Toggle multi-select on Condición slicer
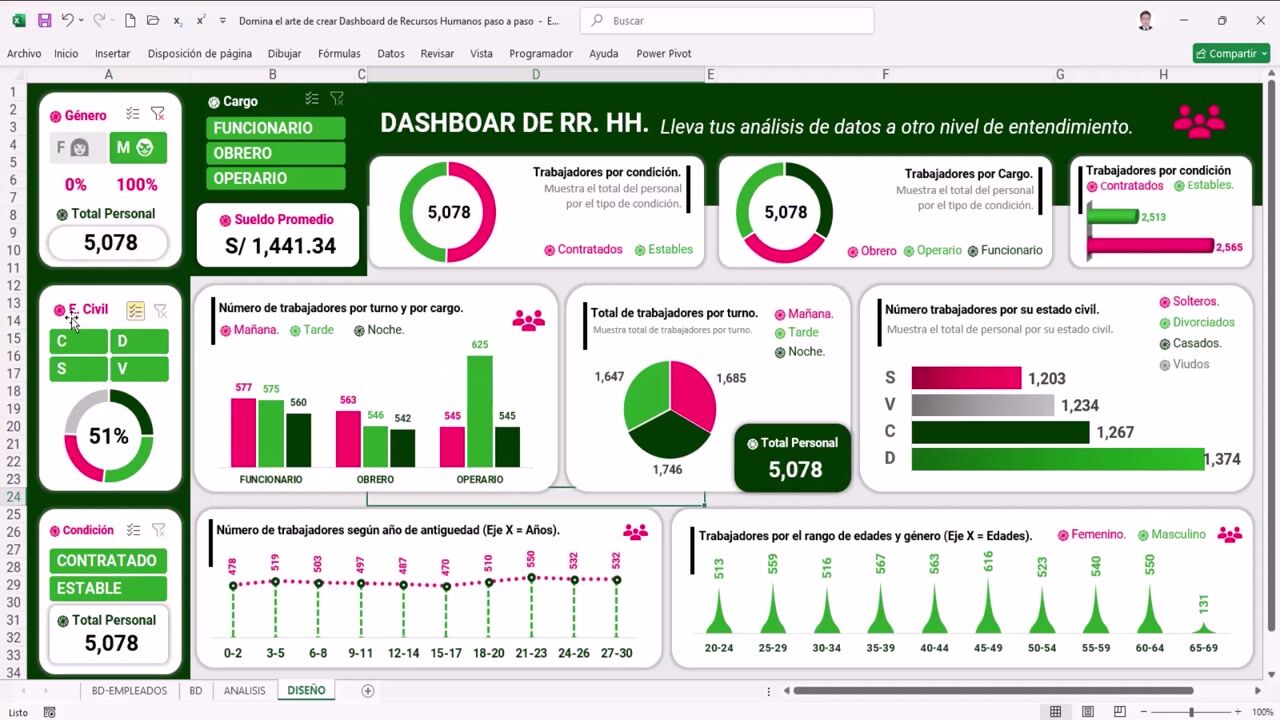This screenshot has width=1280, height=720. click(133, 530)
